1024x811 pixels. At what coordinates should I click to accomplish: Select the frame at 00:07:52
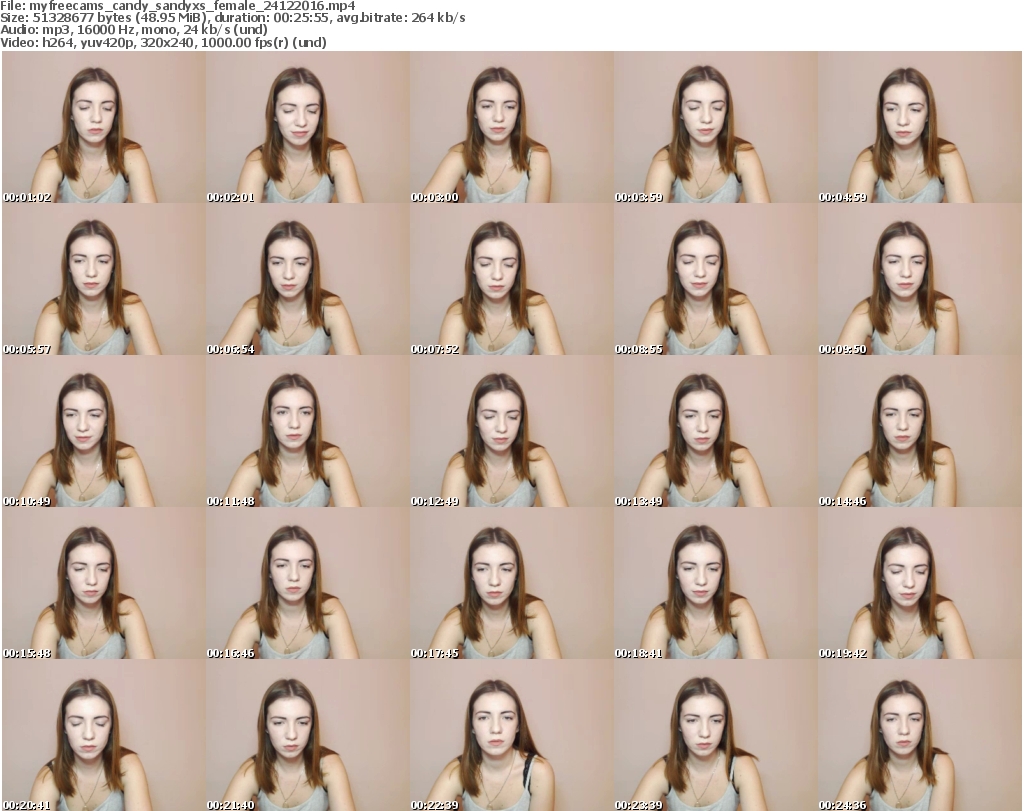(511, 279)
